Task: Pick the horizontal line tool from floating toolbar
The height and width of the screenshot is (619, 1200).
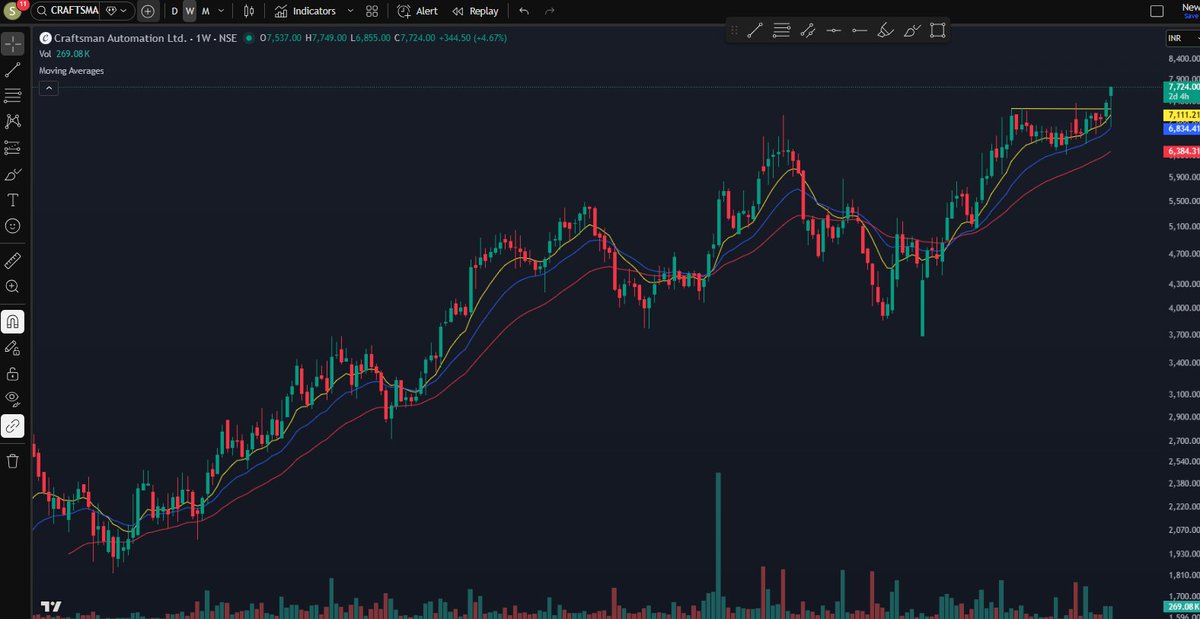Action: tap(833, 31)
